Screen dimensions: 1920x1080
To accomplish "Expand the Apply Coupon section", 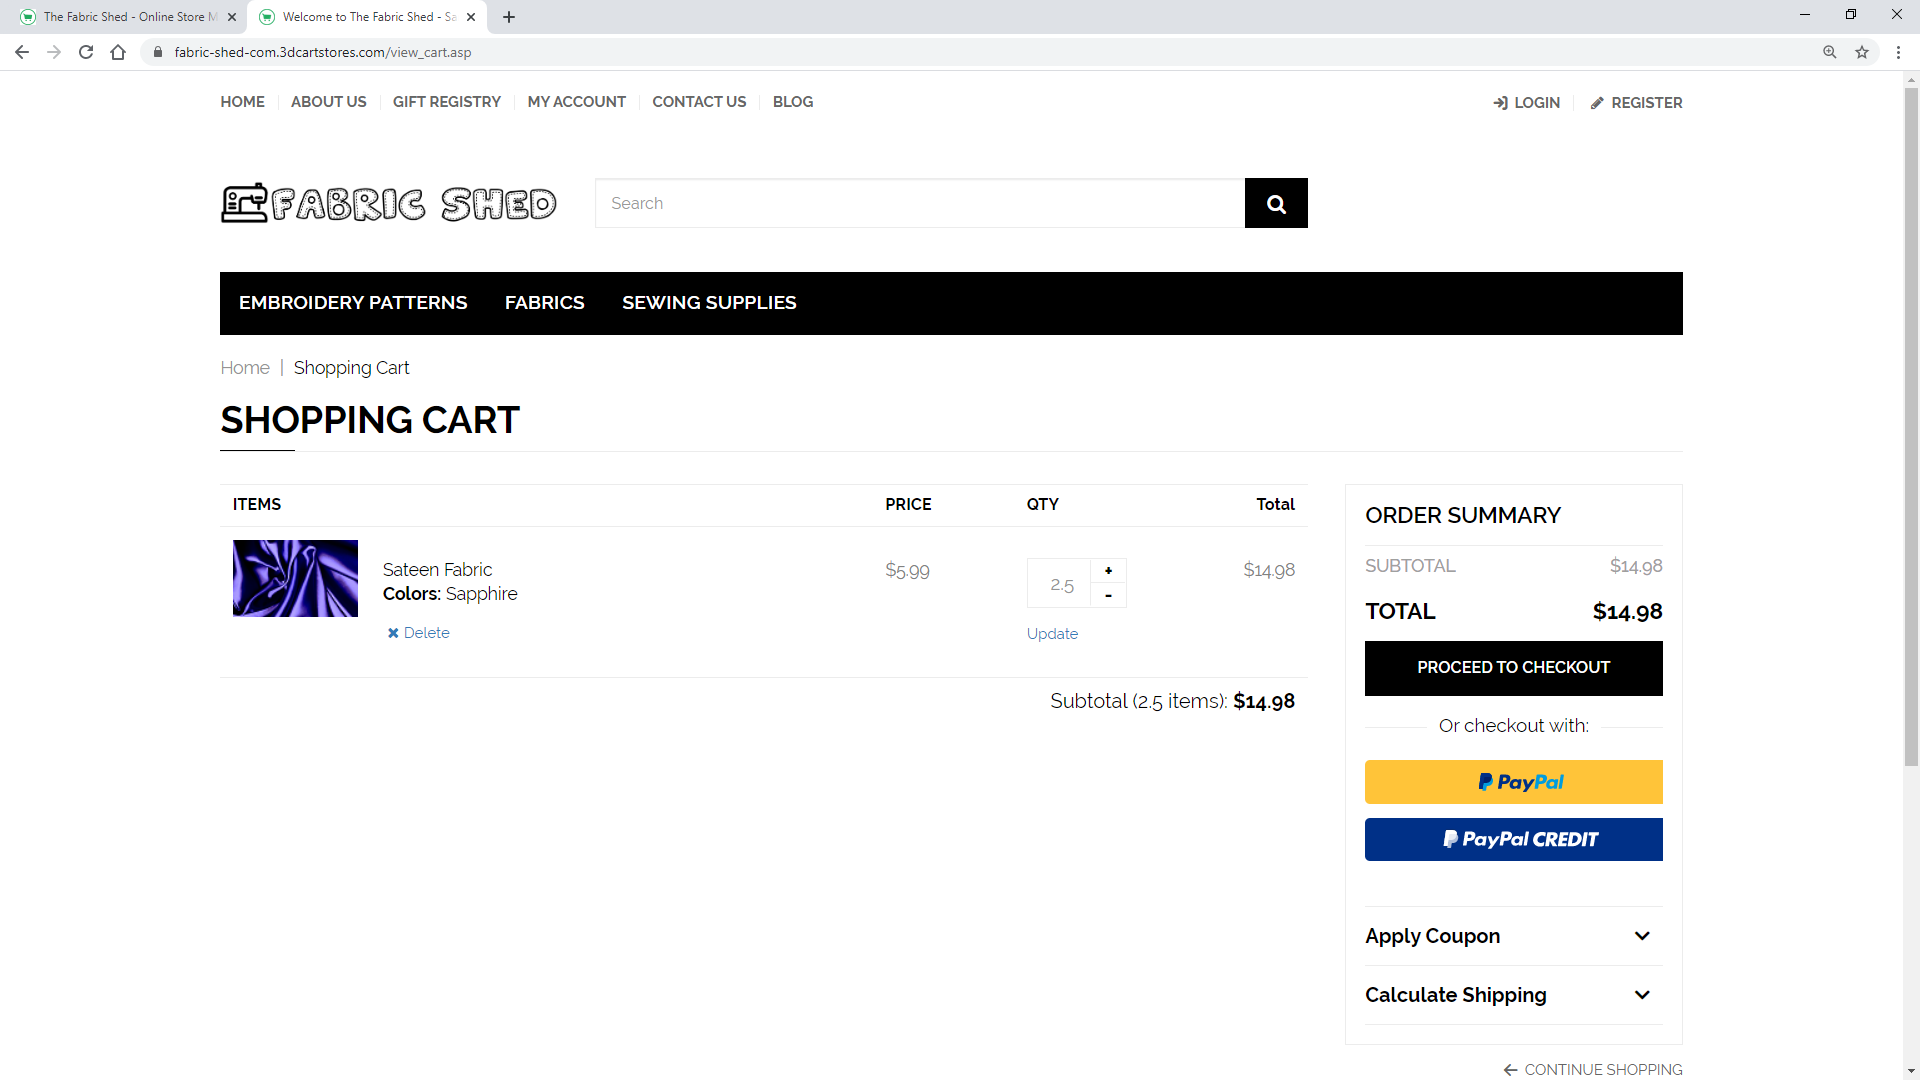I will point(1513,936).
